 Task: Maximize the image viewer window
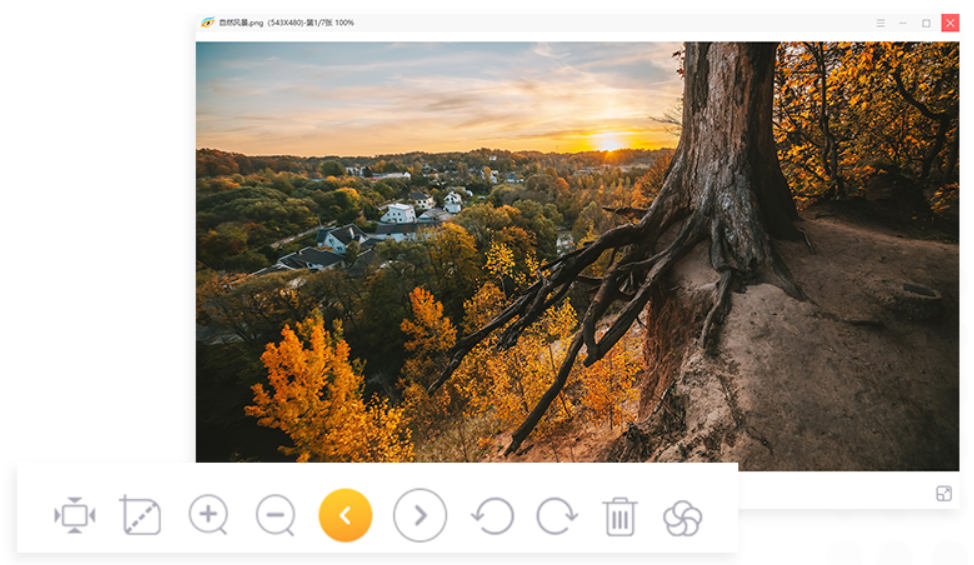coord(926,23)
